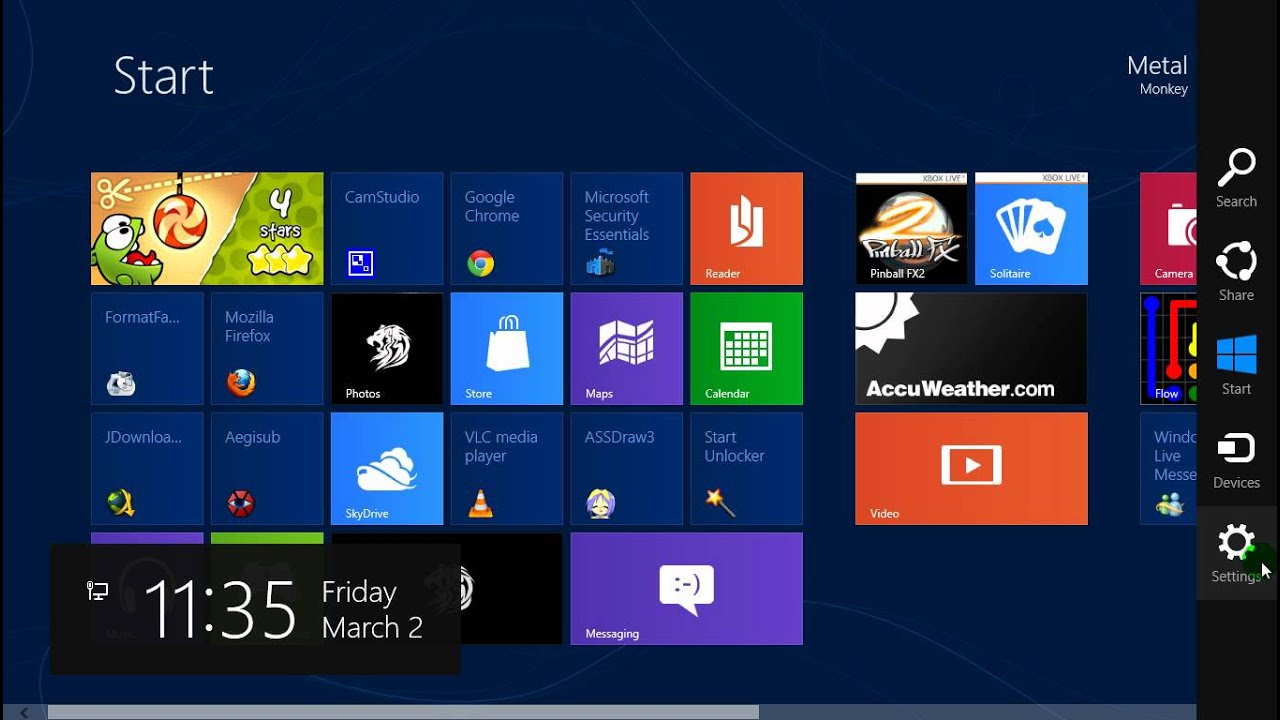This screenshot has width=1280, height=720.
Task: Open Solitaire tile
Action: 1031,229
